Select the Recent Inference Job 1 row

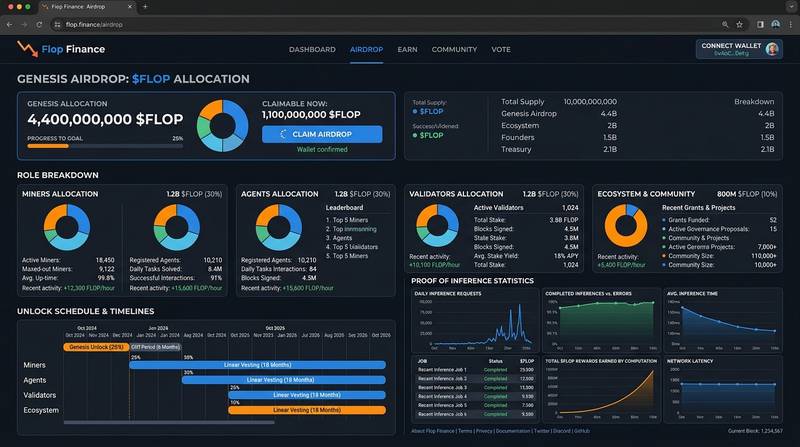coord(476,369)
